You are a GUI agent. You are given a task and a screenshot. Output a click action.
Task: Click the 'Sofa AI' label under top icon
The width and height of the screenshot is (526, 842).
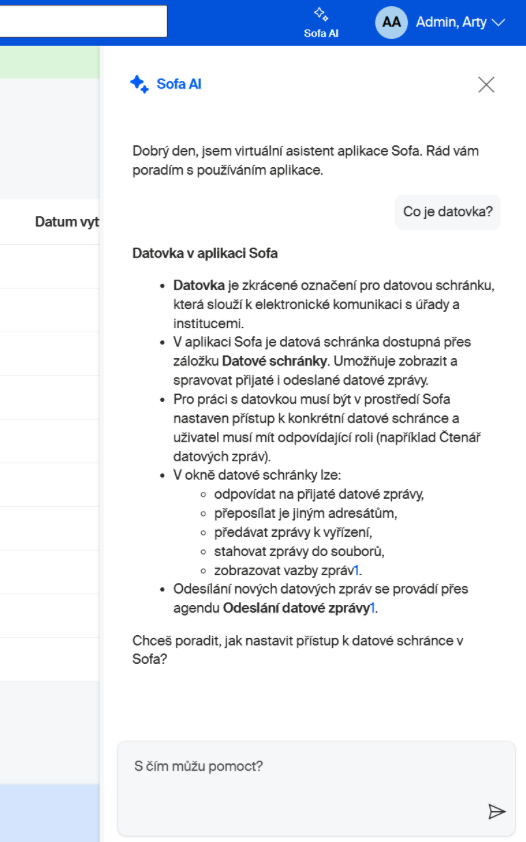(x=321, y=33)
